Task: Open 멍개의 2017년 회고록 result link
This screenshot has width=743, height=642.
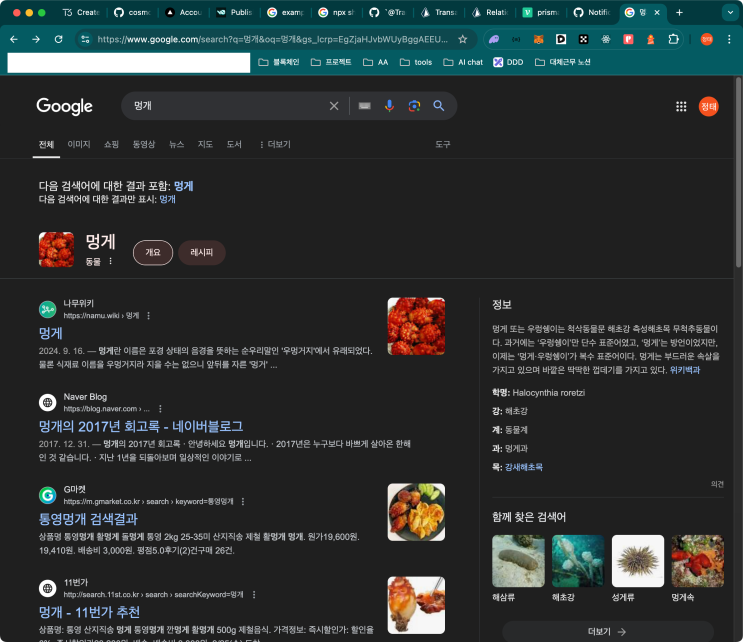Action: click(141, 426)
